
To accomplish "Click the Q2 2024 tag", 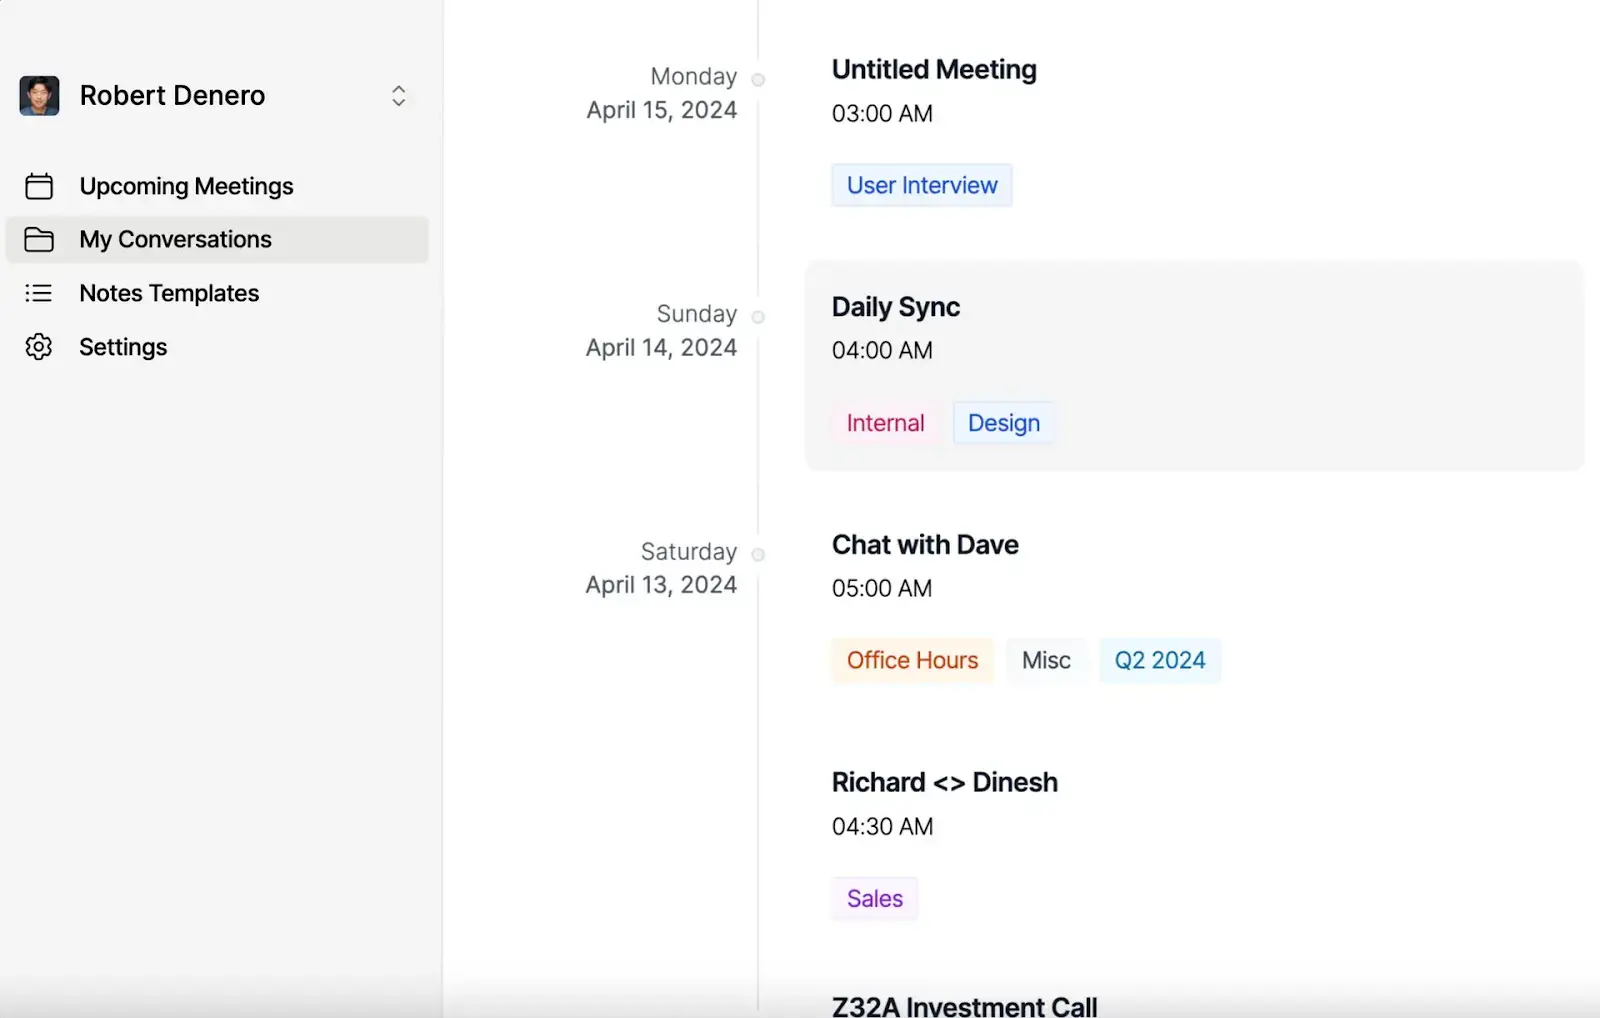I will pos(1159,660).
